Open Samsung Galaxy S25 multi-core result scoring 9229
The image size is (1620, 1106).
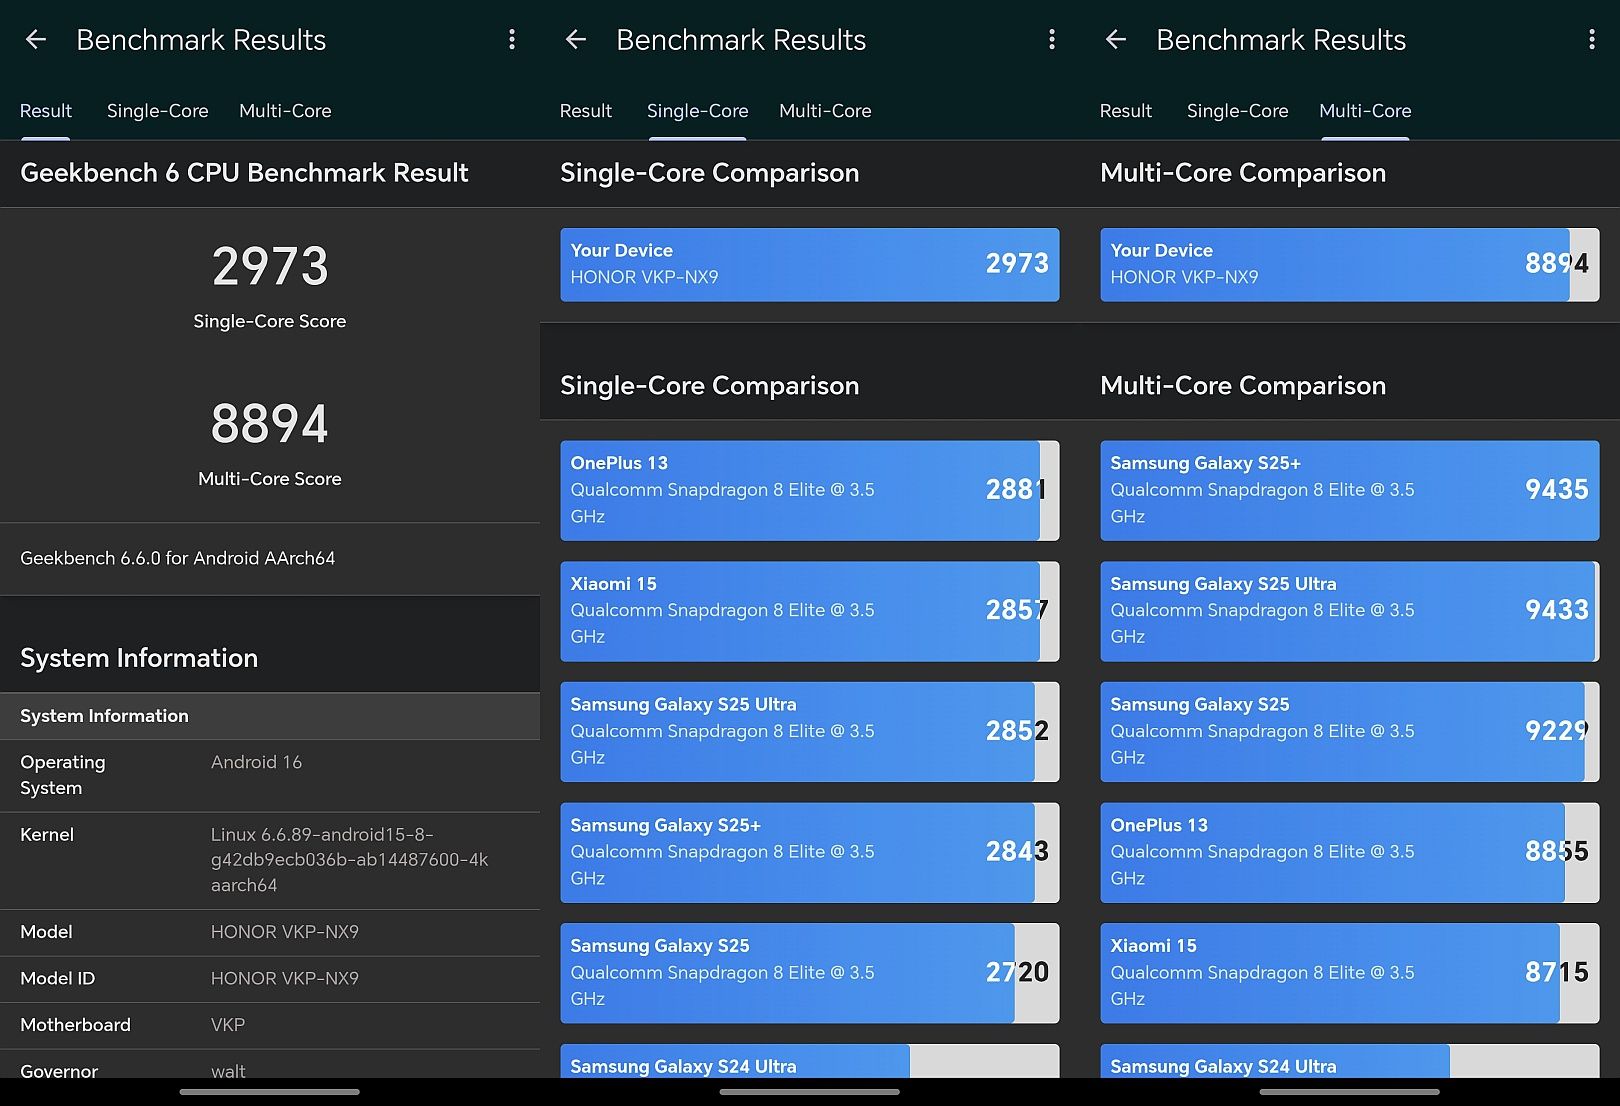pos(1350,732)
